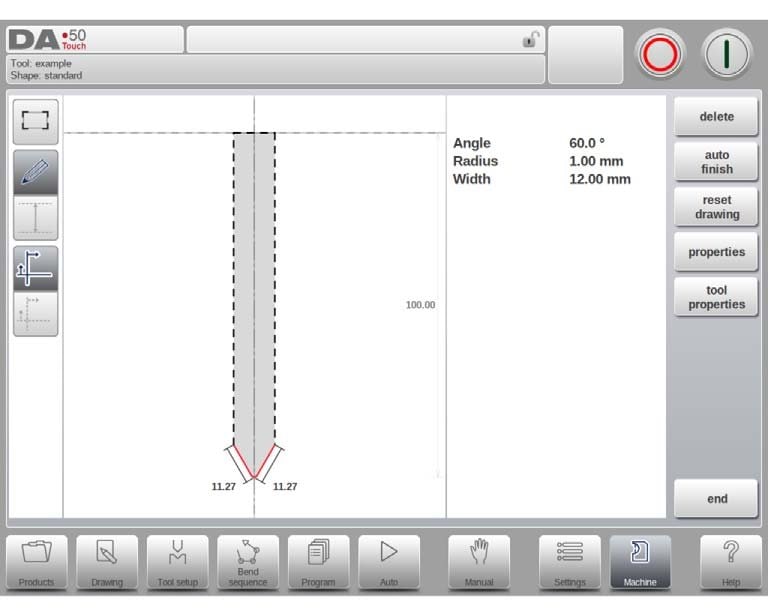768x615 pixels.
Task: Select the angle line input mode icon
Action: [x=35, y=268]
